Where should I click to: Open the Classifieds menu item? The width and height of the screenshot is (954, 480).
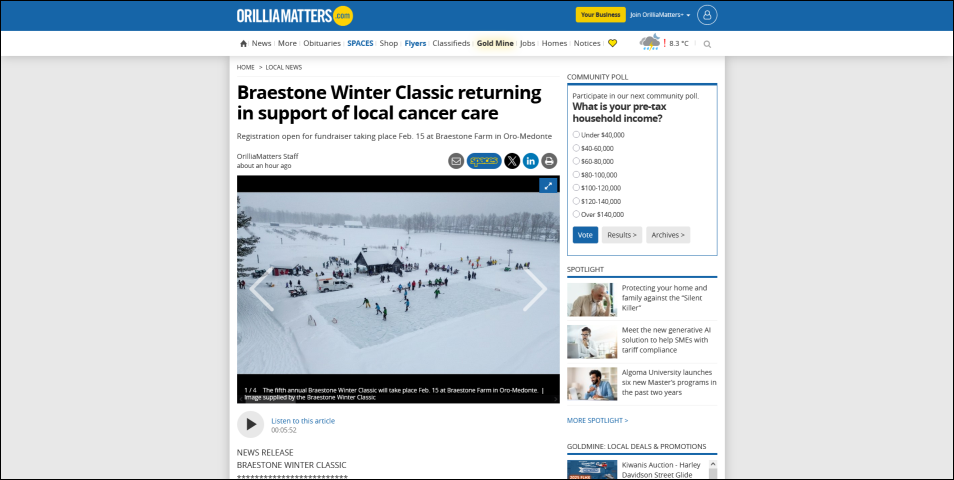451,44
